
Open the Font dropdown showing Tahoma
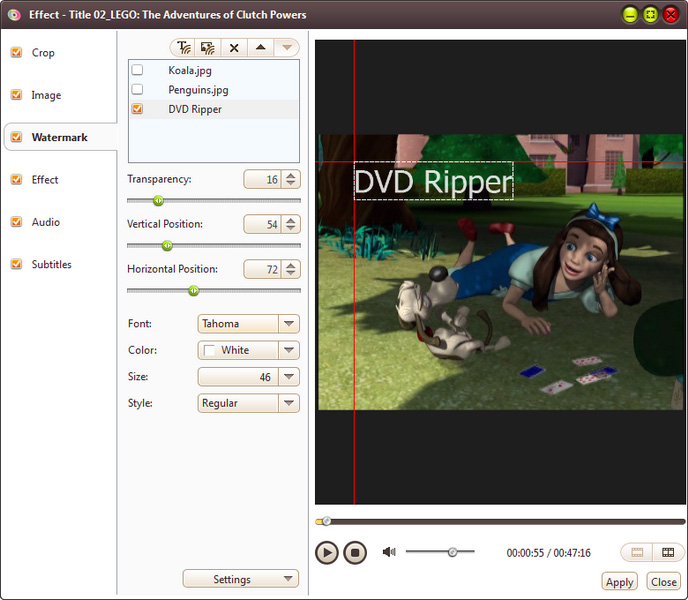(248, 323)
